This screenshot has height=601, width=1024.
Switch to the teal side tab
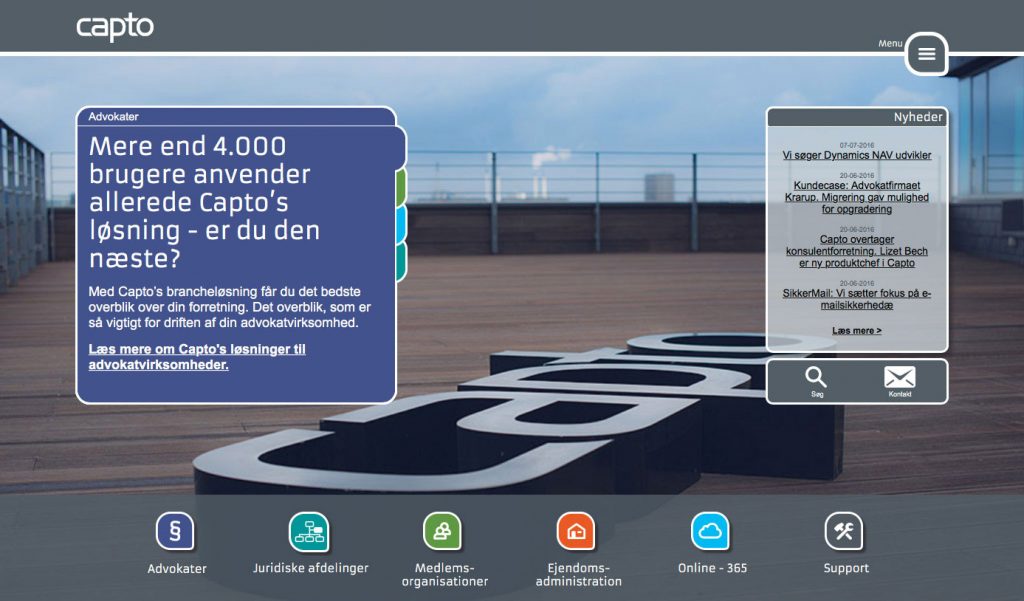tap(402, 261)
